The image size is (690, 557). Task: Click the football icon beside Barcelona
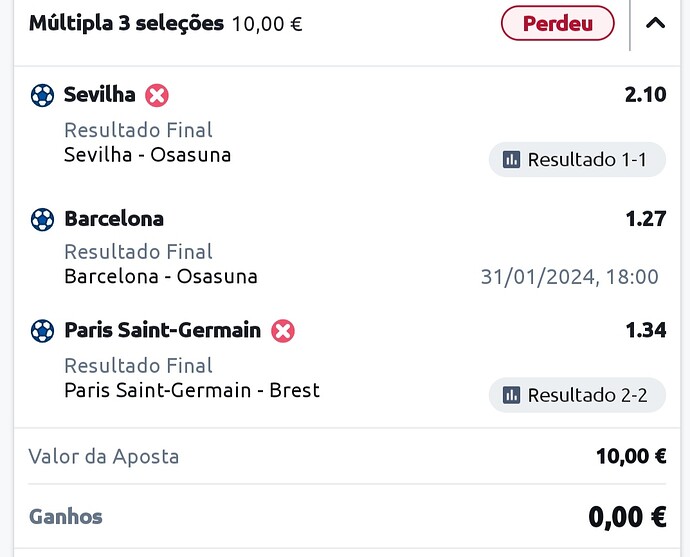pos(42,219)
